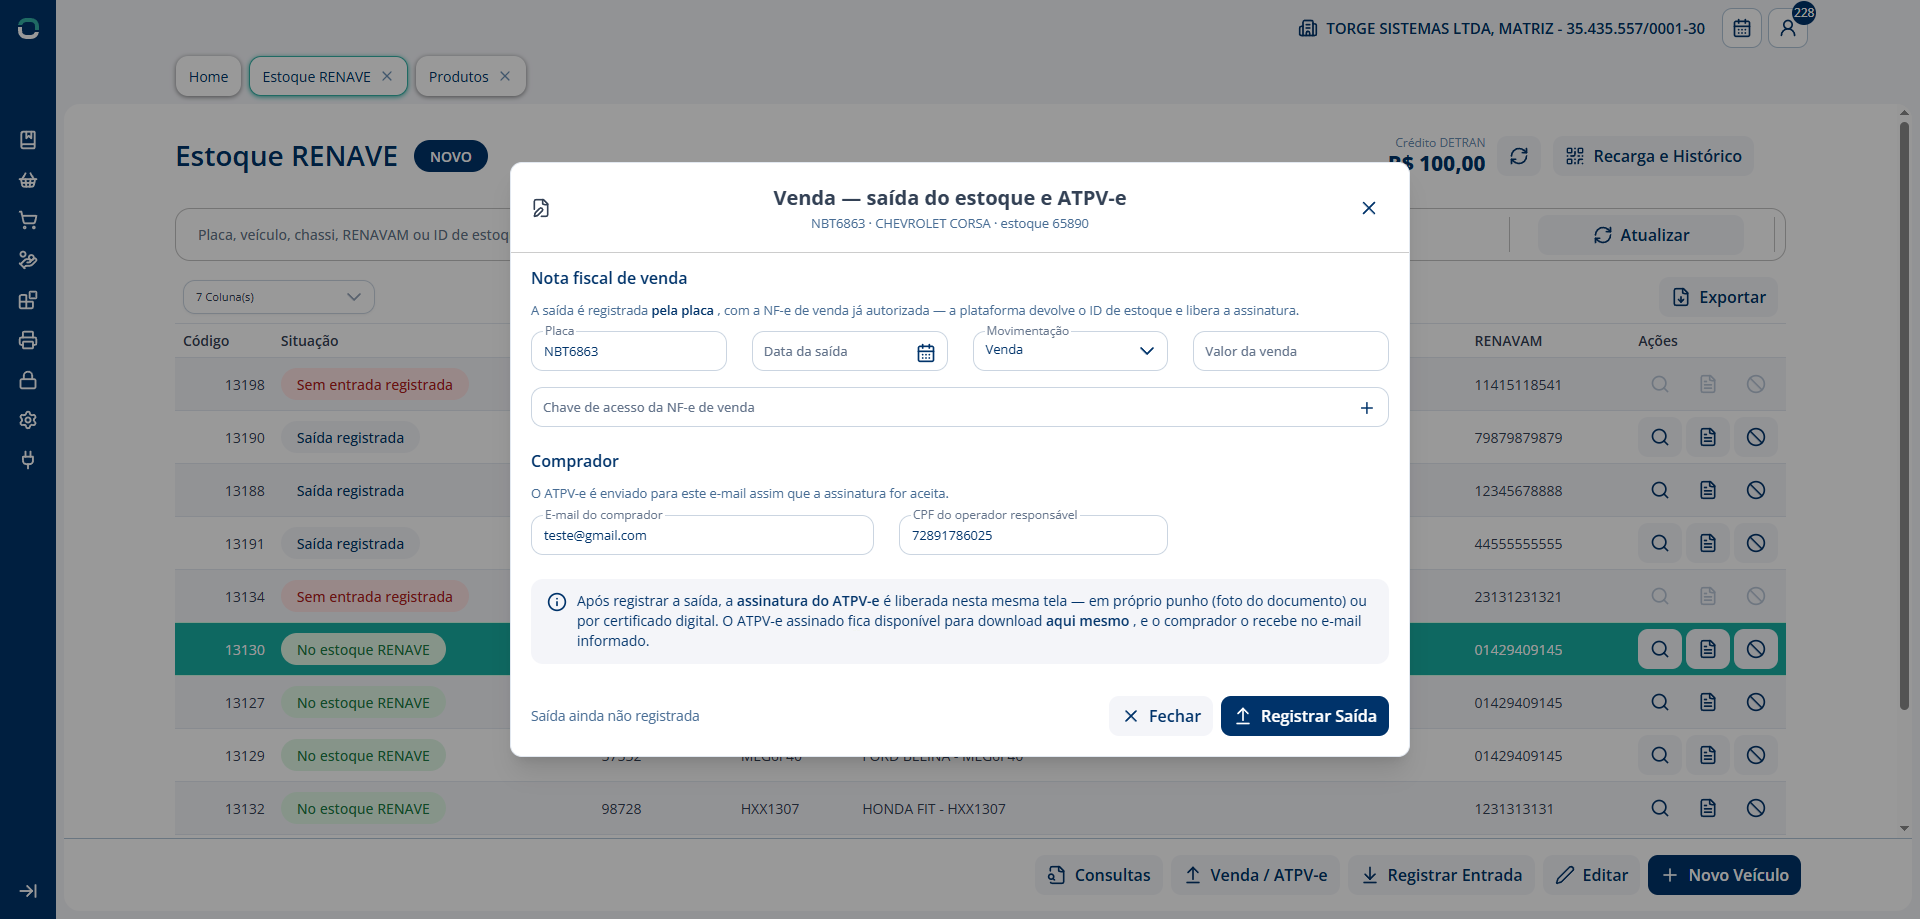Open the printer icon in sidebar
This screenshot has width=1920, height=919.
[x=28, y=340]
